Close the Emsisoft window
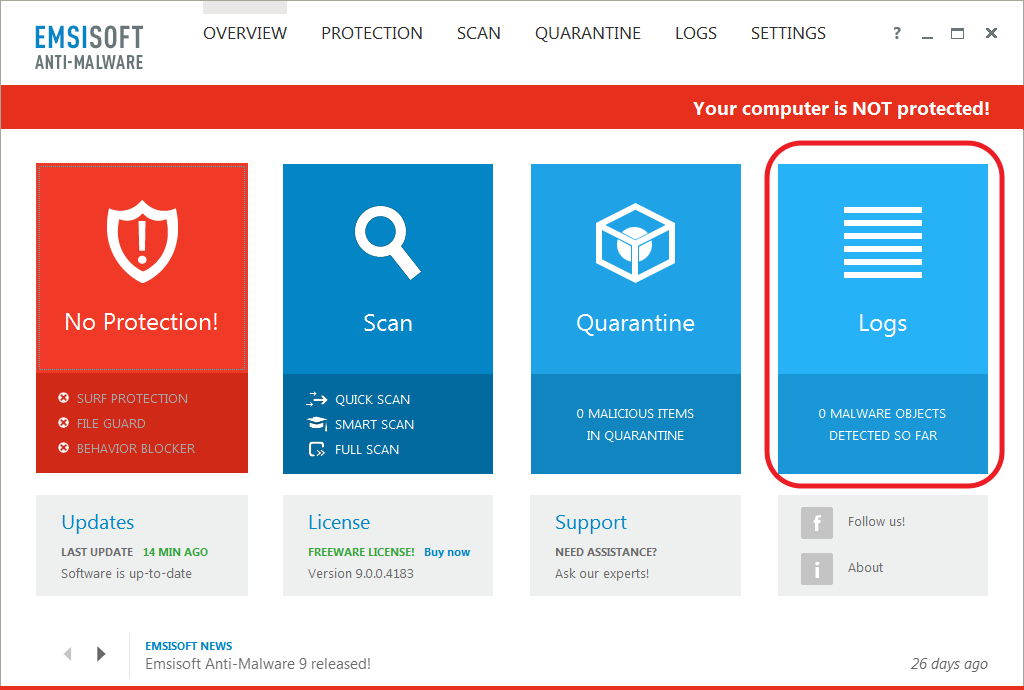This screenshot has width=1024, height=690. [x=991, y=33]
